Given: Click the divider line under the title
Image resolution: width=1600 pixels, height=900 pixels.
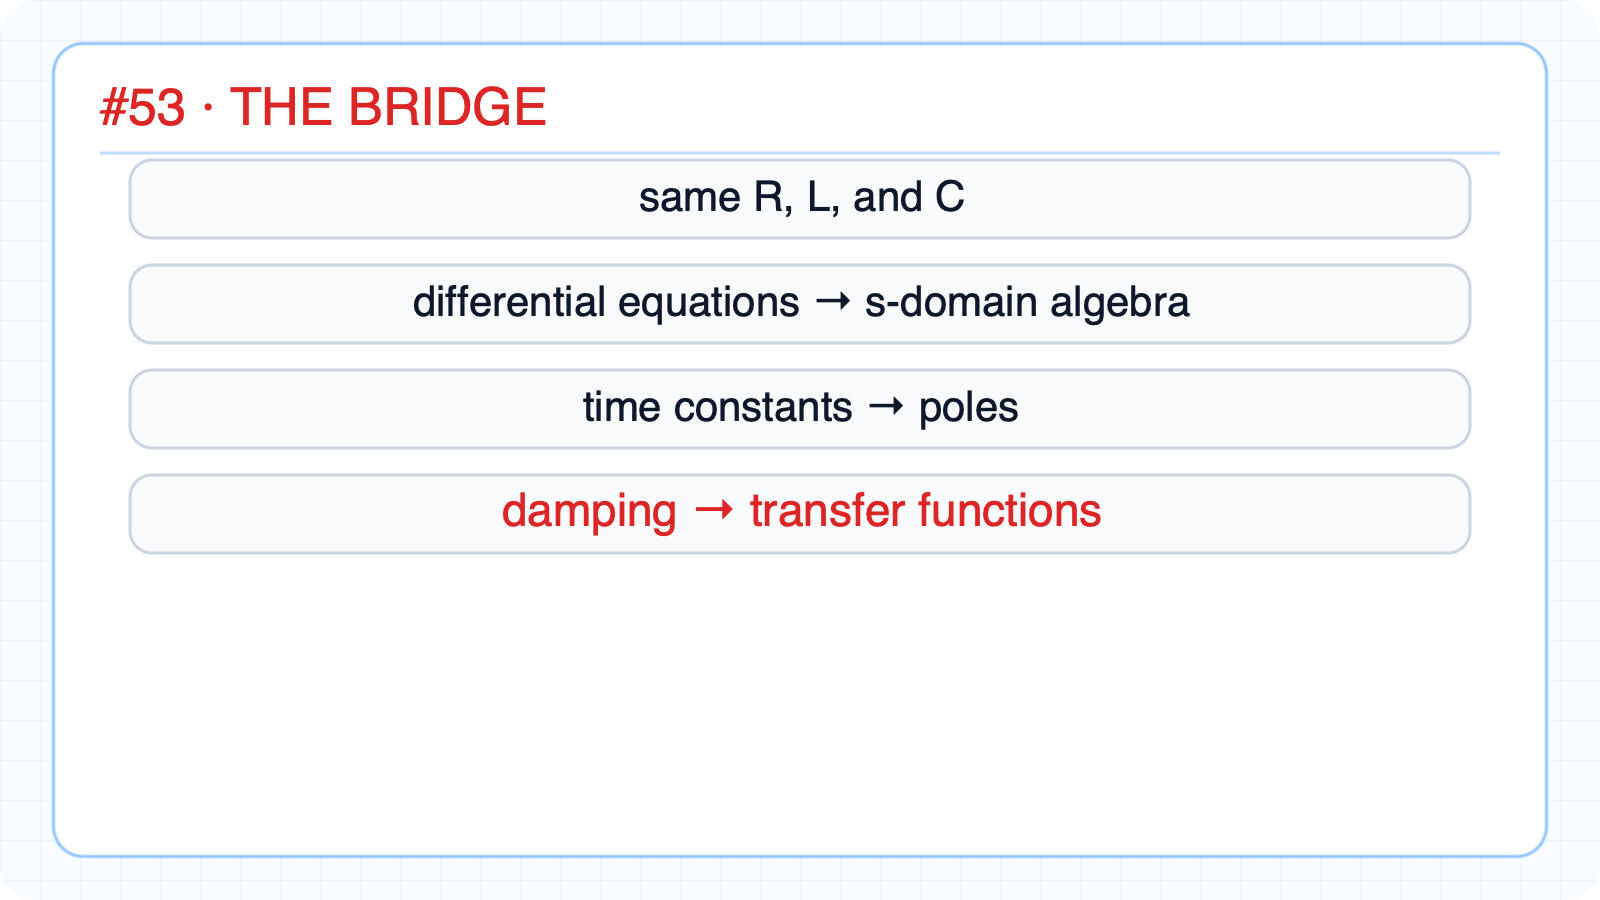Looking at the screenshot, I should [800, 153].
